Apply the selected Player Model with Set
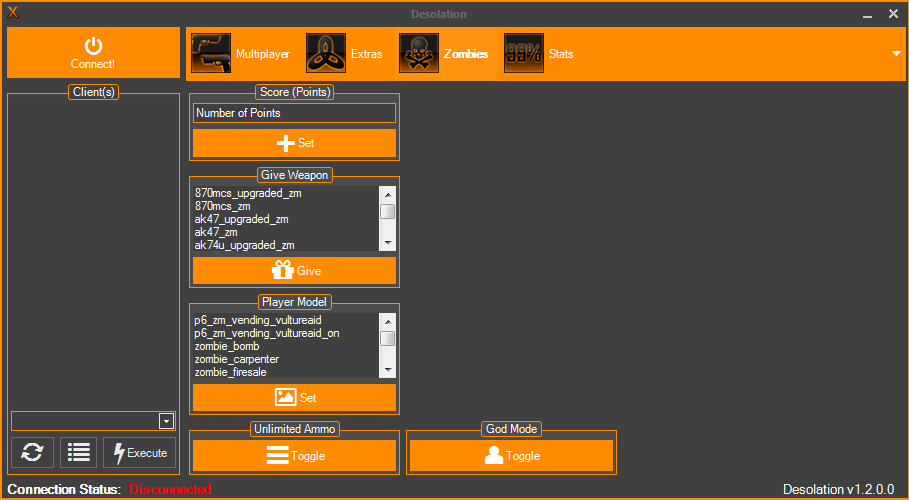 [294, 397]
